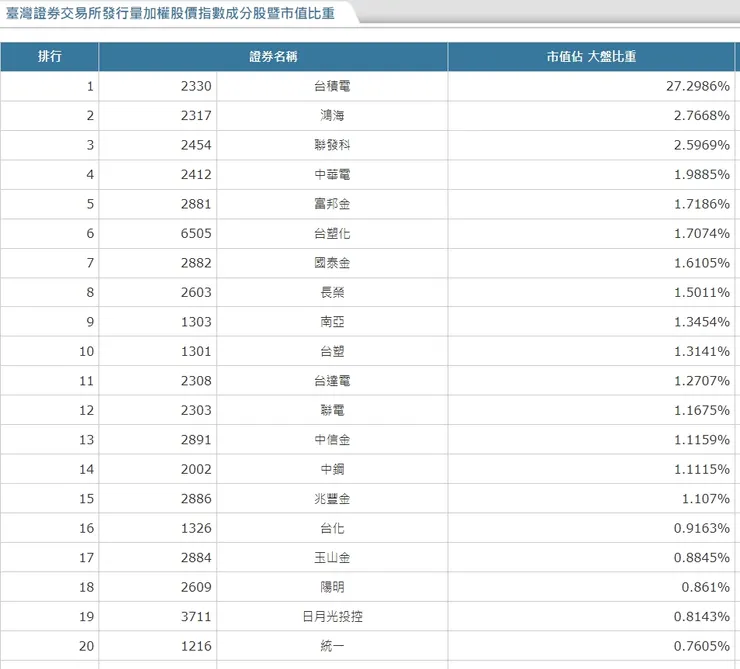This screenshot has width=740, height=669.
Task: Click stock name 台塑化
Action: [x=332, y=234]
